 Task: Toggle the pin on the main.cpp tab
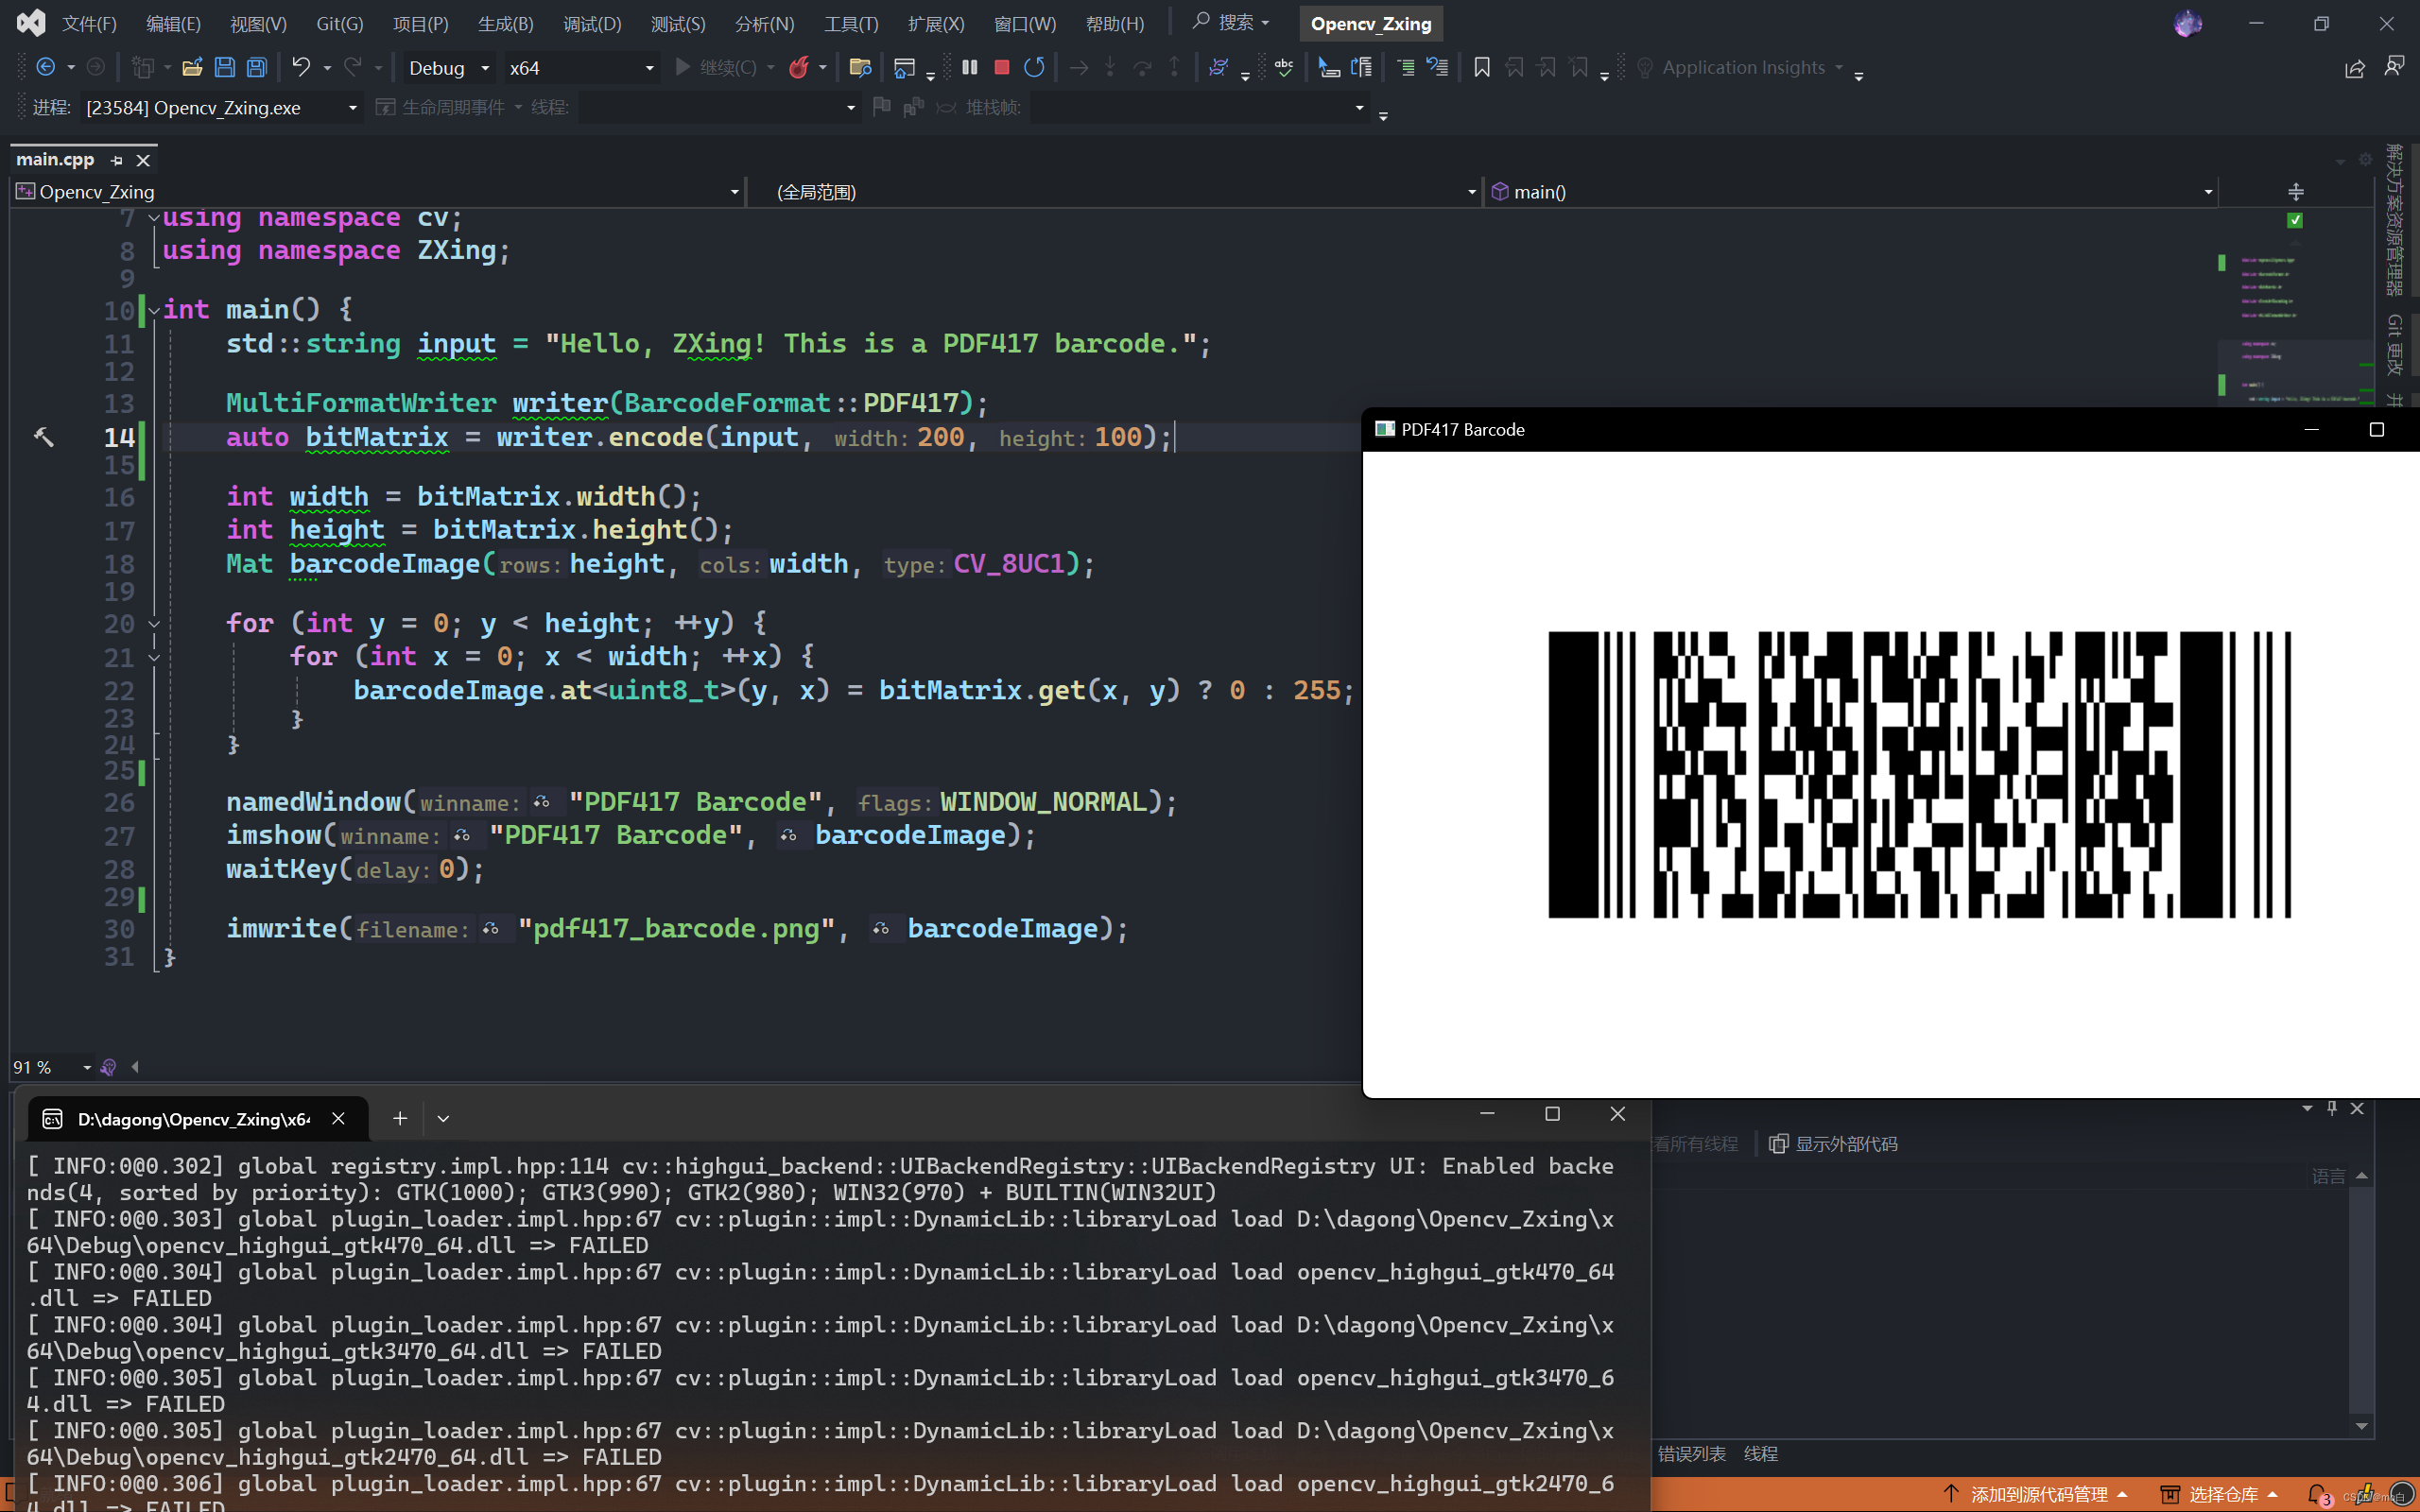point(117,160)
